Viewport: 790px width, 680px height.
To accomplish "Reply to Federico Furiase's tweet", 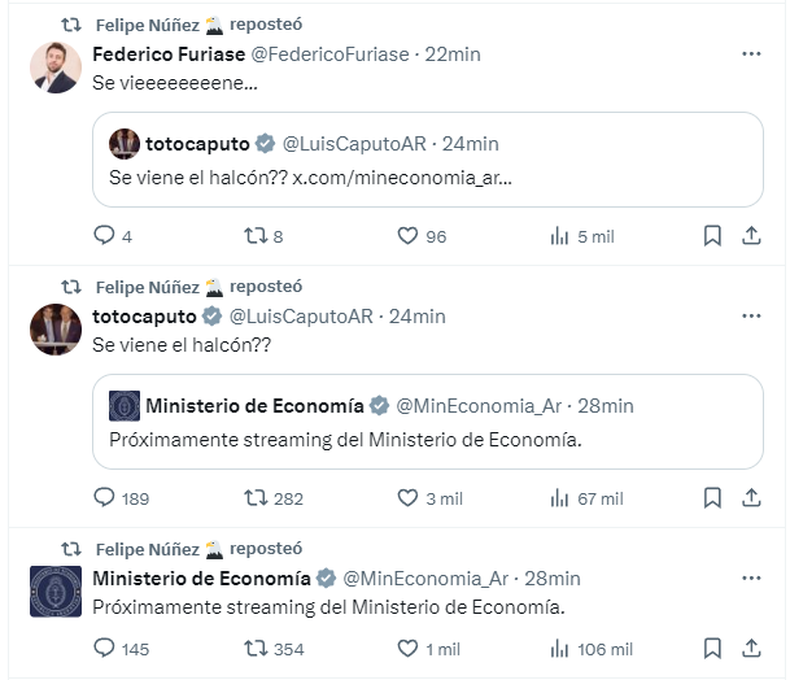I will 105,236.
